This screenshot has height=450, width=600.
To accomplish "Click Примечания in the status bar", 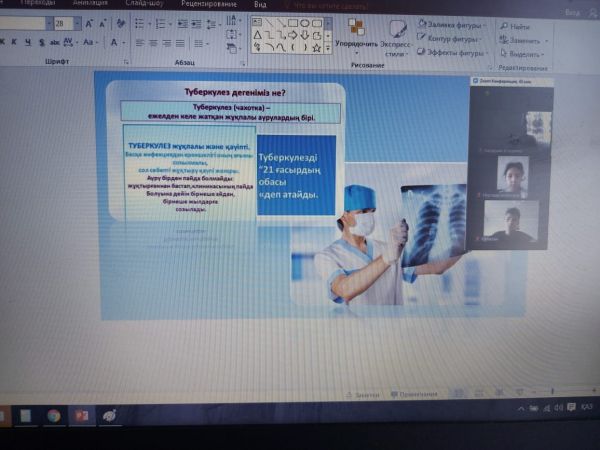I will pos(414,394).
